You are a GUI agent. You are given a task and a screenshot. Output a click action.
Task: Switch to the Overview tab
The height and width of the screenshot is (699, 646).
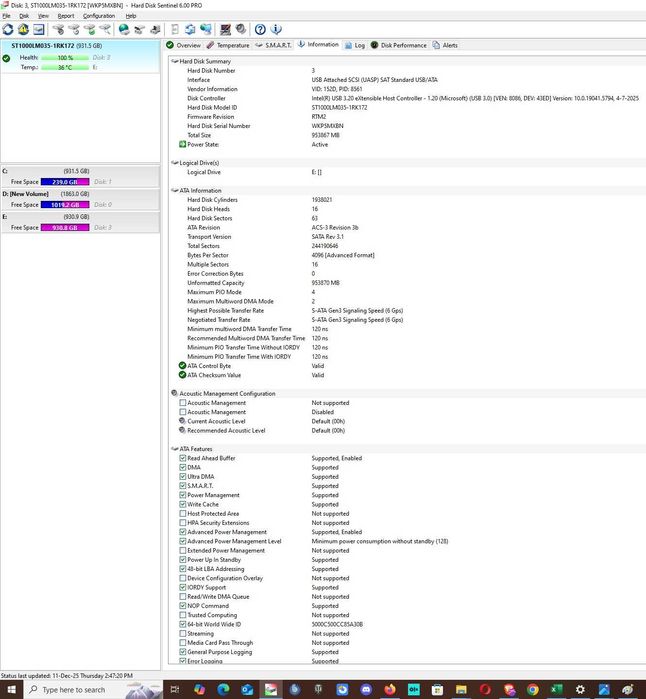(183, 45)
